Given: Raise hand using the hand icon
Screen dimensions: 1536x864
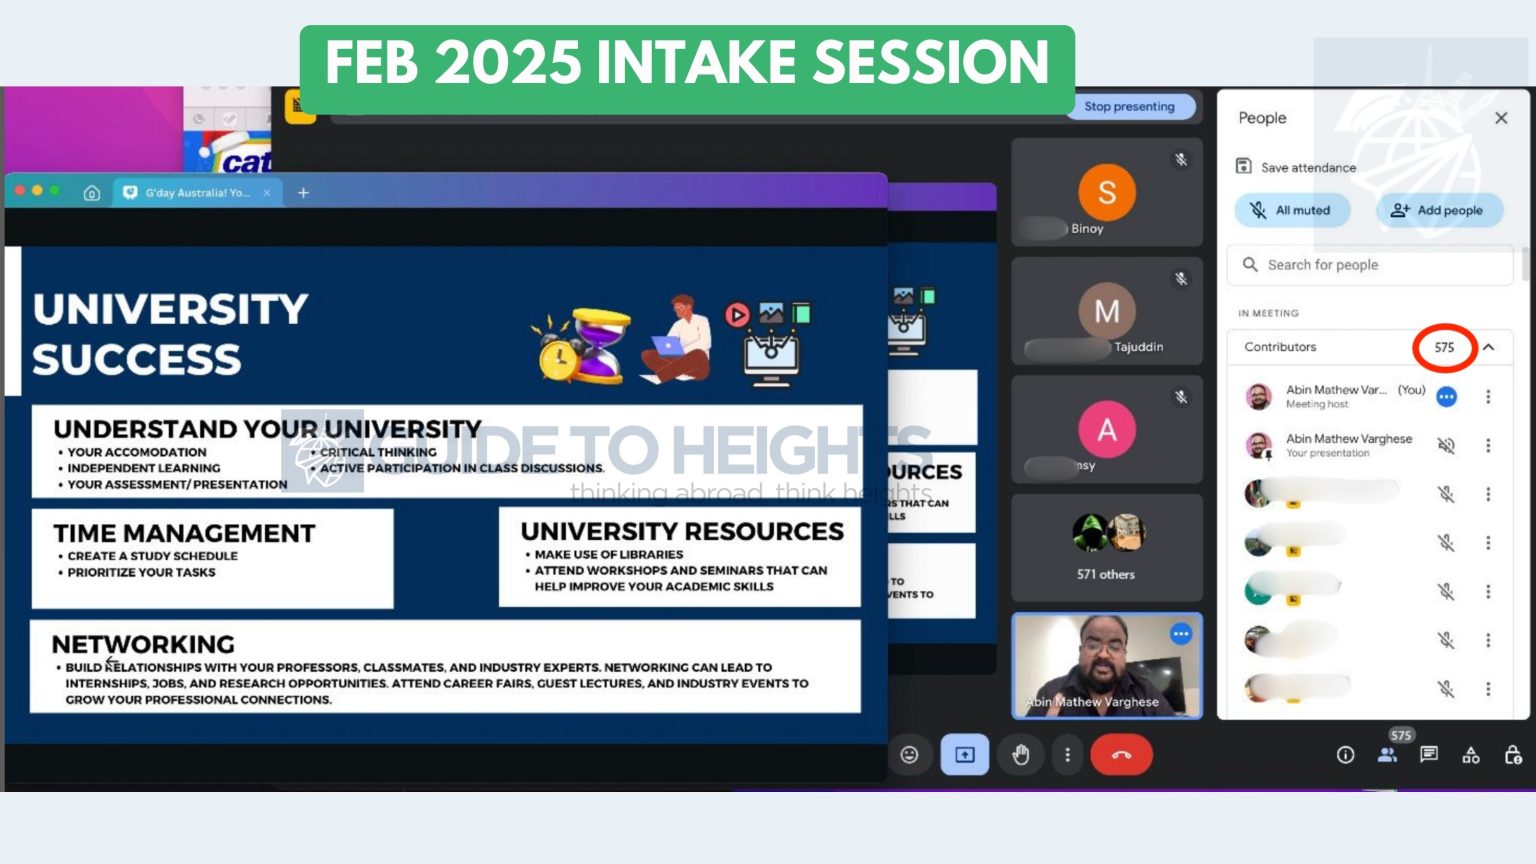Looking at the screenshot, I should pyautogui.click(x=1020, y=755).
